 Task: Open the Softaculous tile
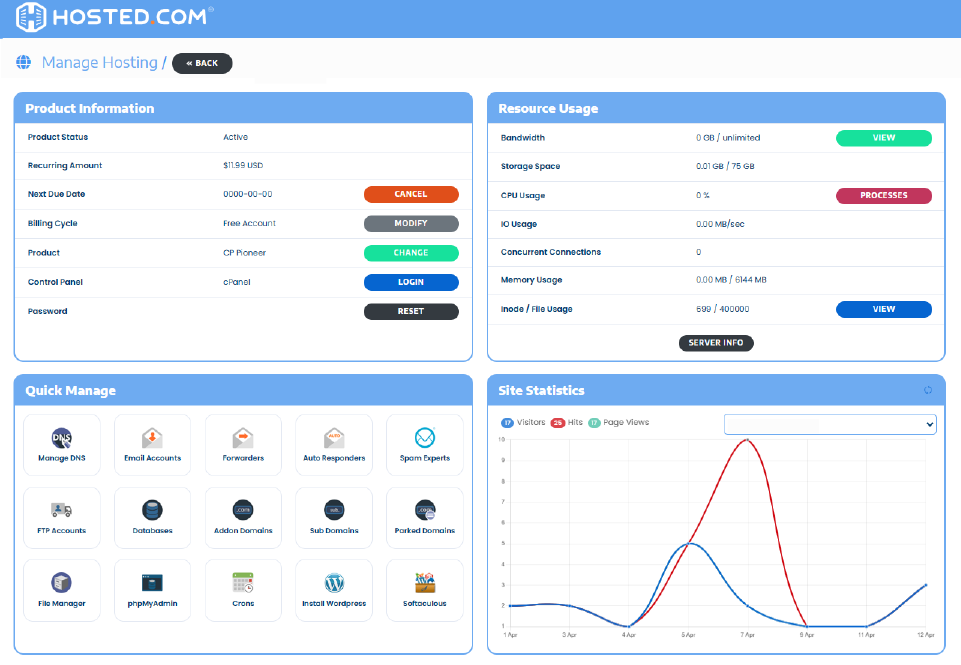(x=425, y=590)
